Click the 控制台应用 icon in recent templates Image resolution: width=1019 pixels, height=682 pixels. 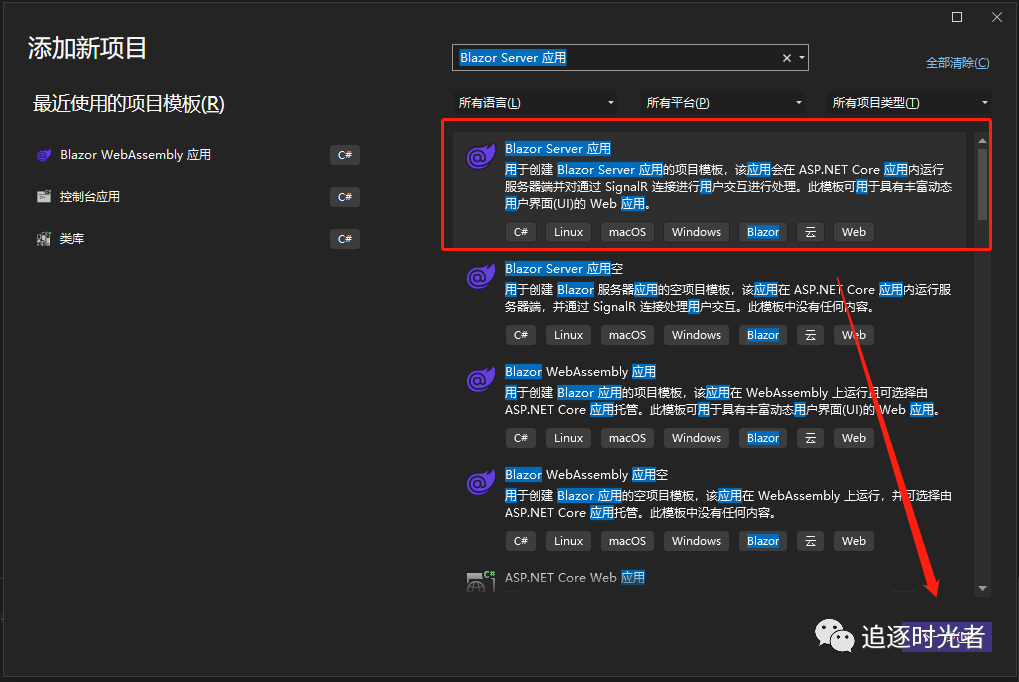click(x=44, y=197)
